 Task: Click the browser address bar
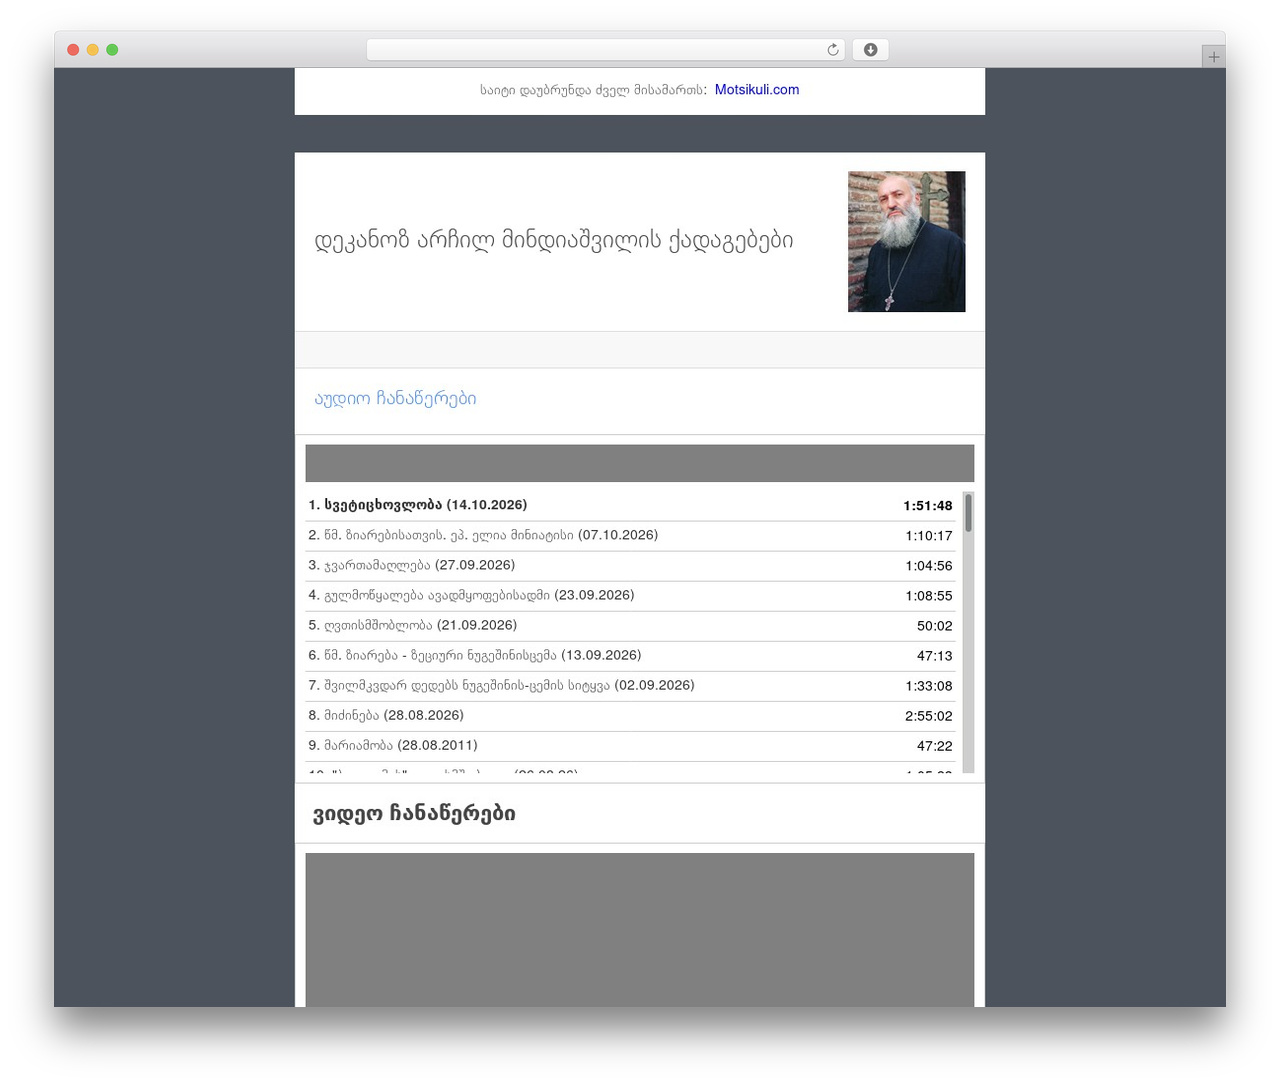click(605, 50)
